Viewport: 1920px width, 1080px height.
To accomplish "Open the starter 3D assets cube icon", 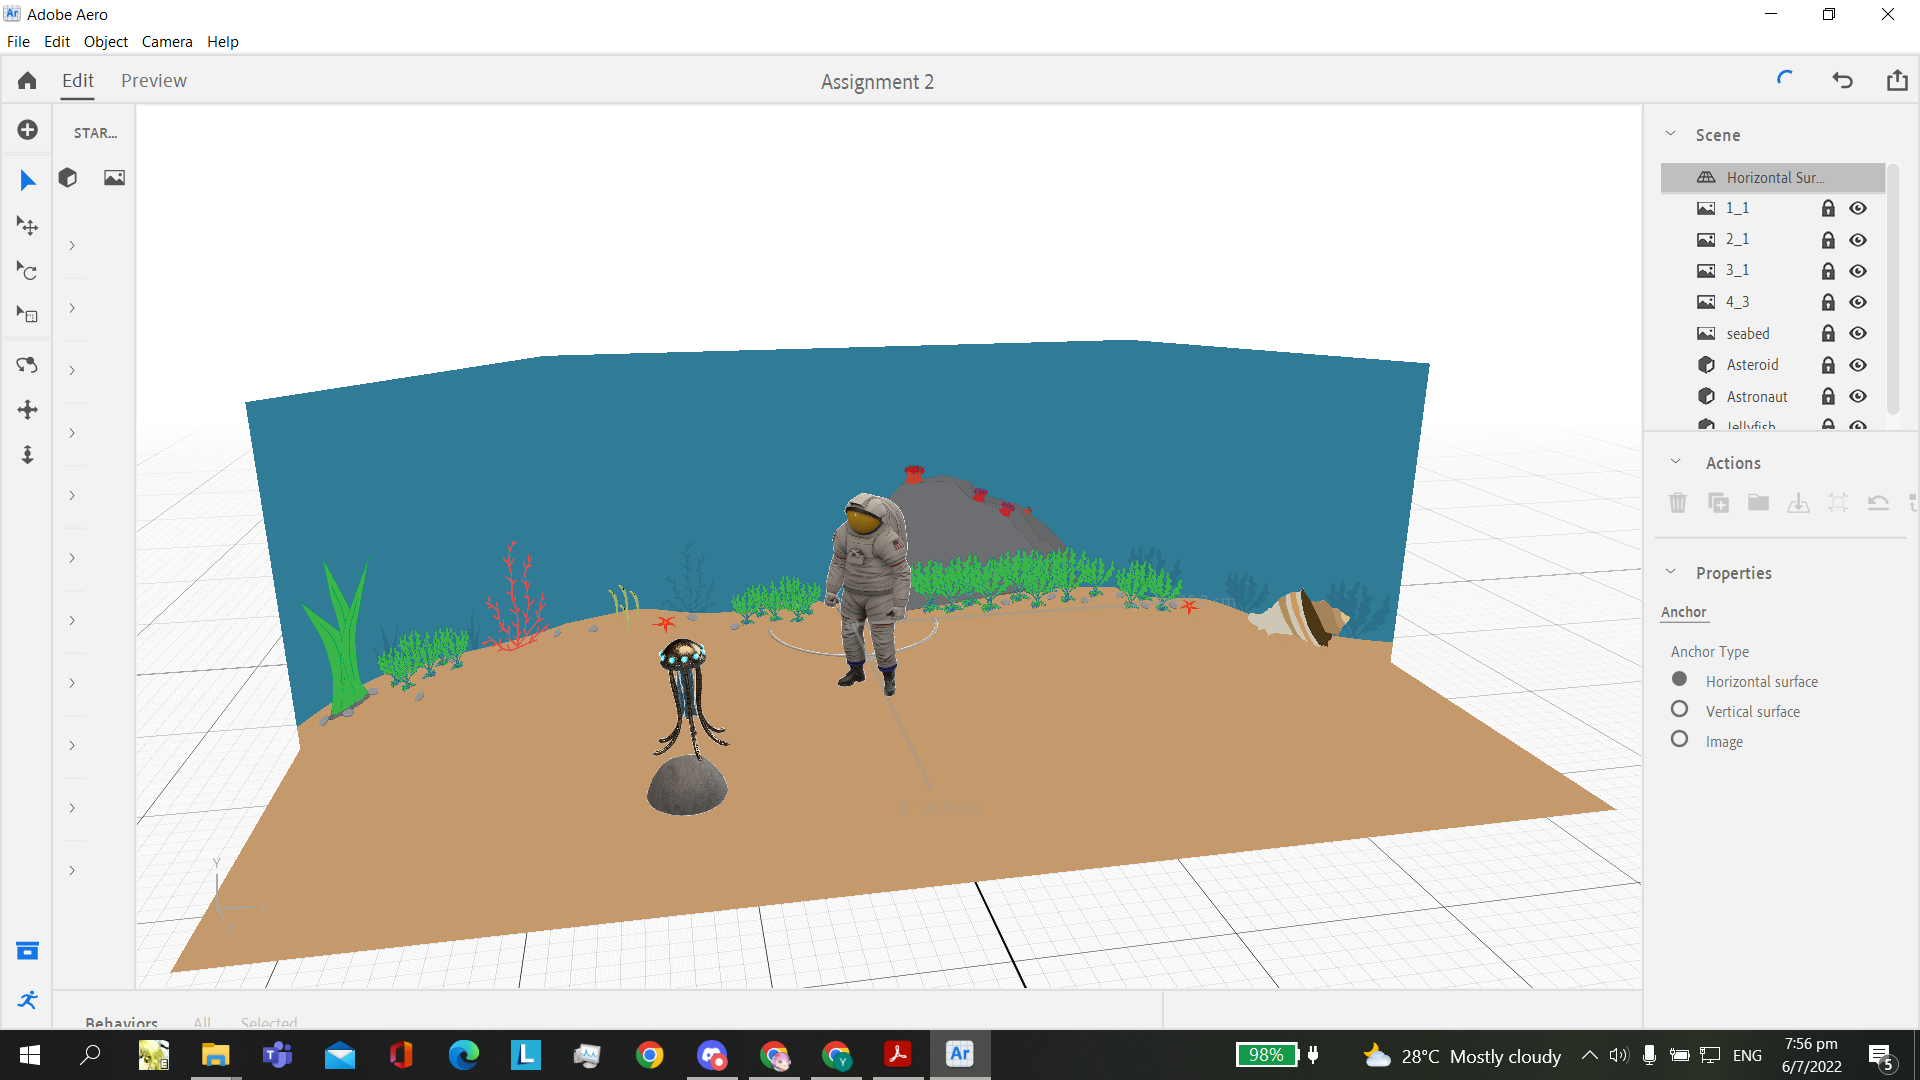I will (x=68, y=178).
